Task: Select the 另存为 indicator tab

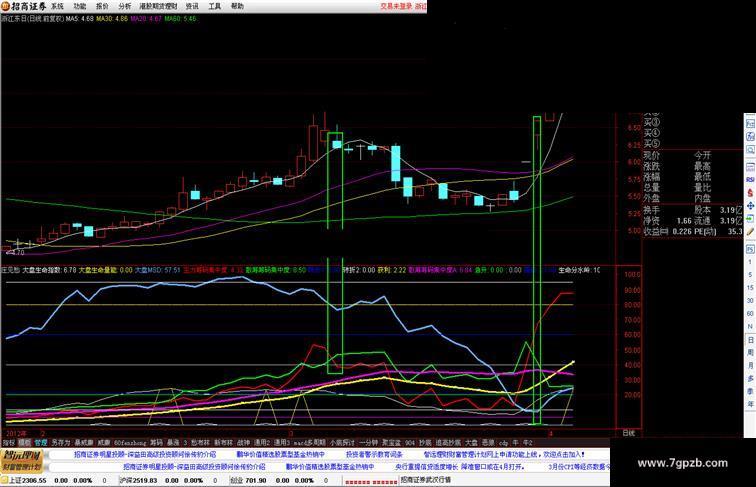Action: tap(61, 442)
